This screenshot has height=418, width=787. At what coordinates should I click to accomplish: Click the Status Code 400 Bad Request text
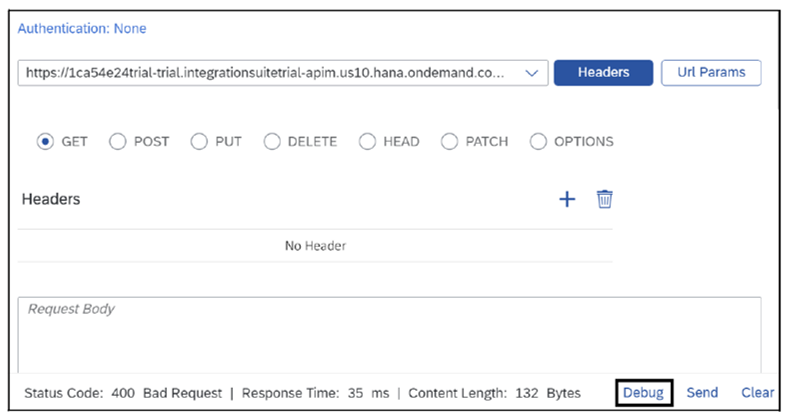(122, 393)
